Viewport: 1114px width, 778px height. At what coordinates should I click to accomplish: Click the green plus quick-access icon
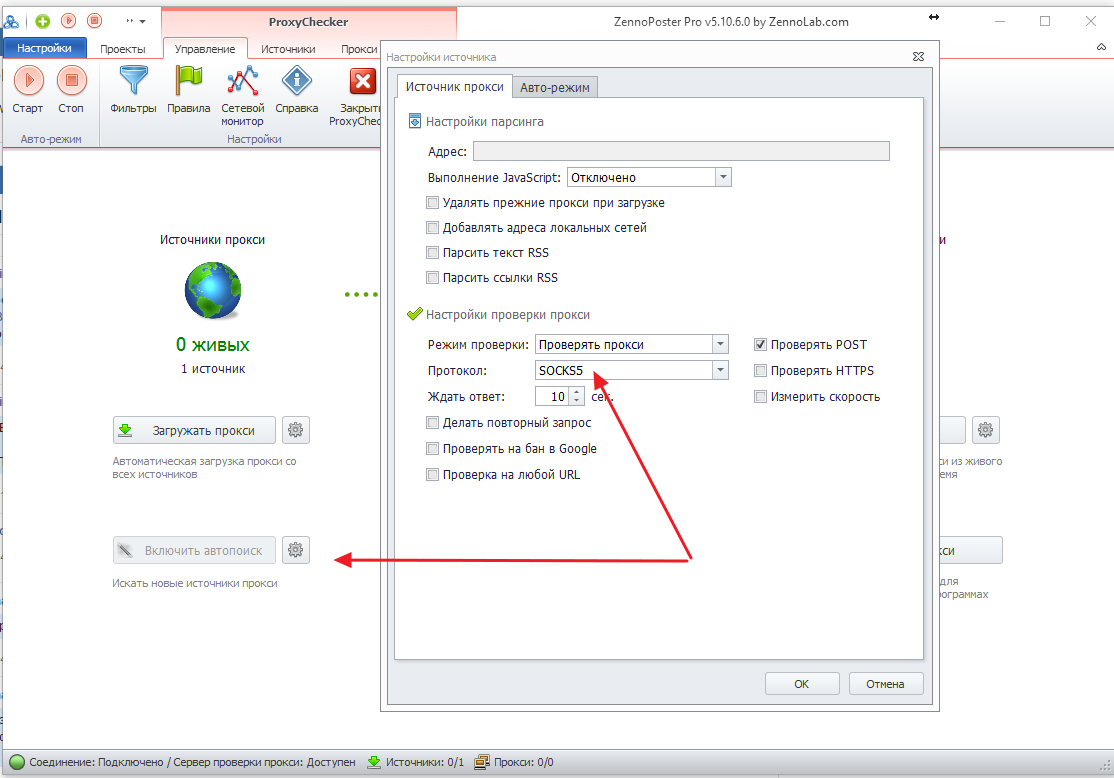[x=43, y=21]
